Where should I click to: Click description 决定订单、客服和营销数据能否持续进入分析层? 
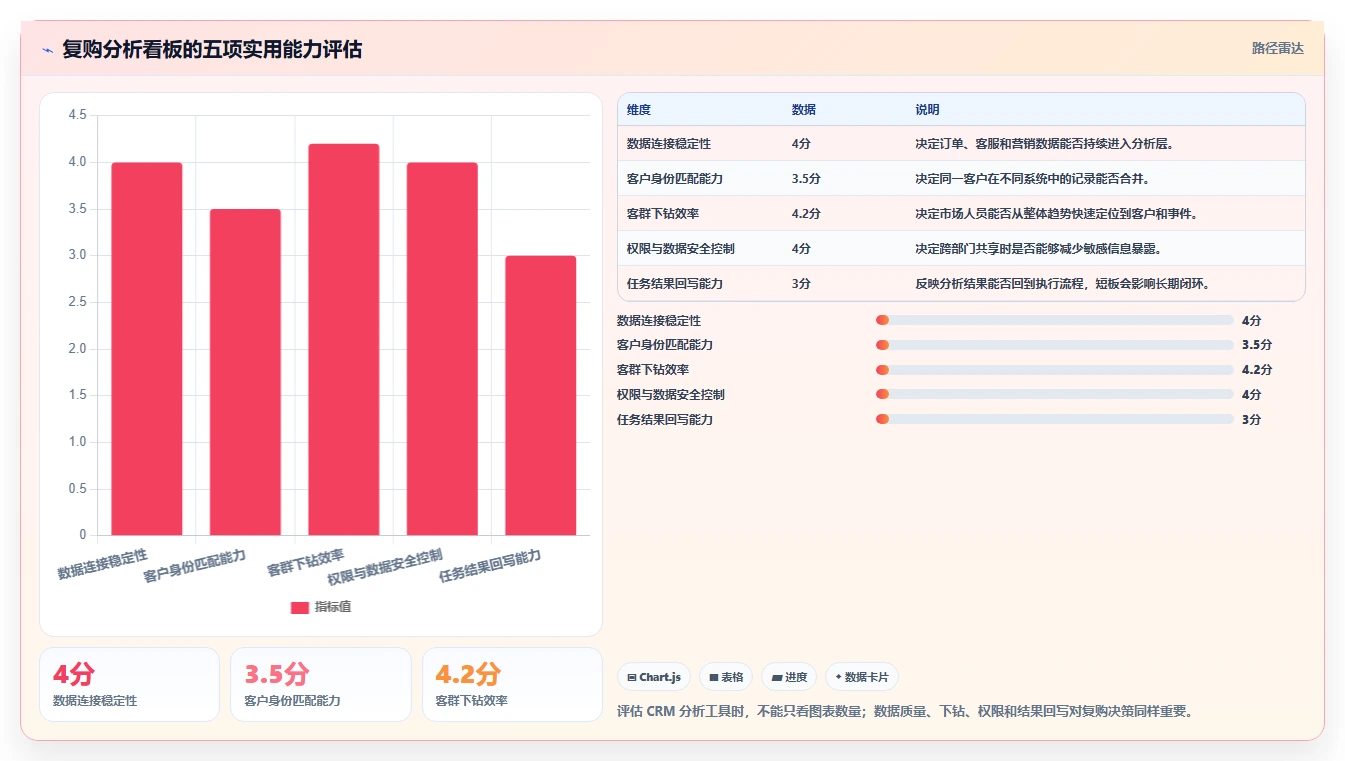(1044, 144)
